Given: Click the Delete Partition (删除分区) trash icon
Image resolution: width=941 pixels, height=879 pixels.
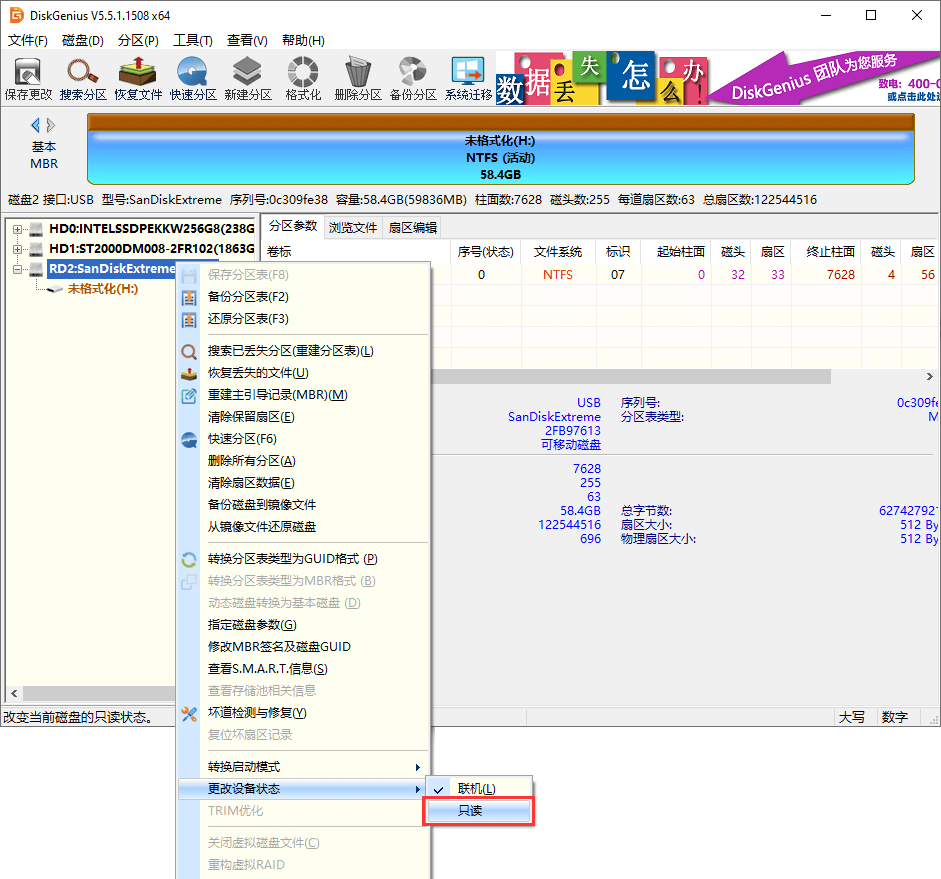Looking at the screenshot, I should tap(358, 78).
